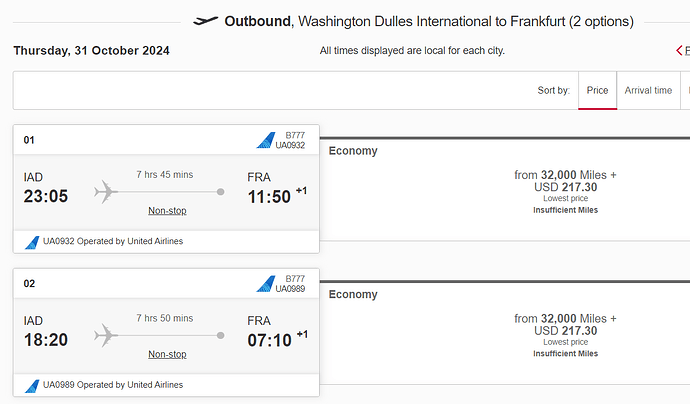The image size is (690, 404).
Task: Select flight card 01 departing 23:05
Action: (166, 189)
